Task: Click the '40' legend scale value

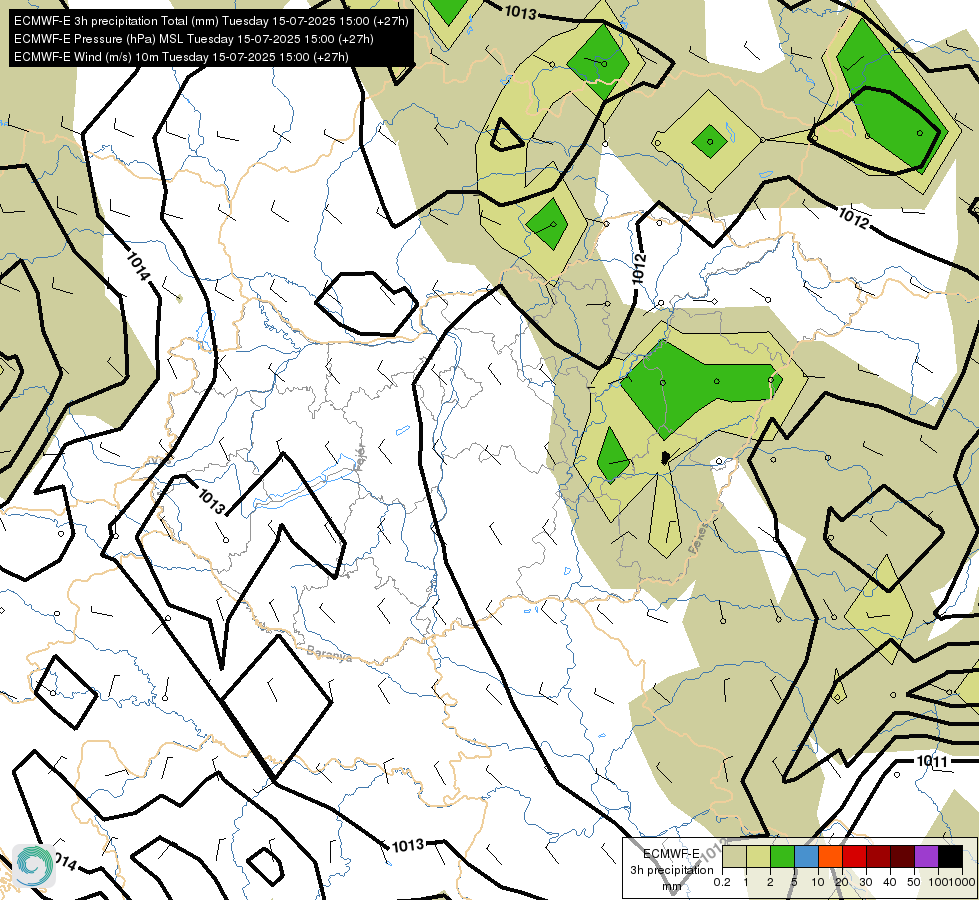Action: pyautogui.click(x=890, y=882)
